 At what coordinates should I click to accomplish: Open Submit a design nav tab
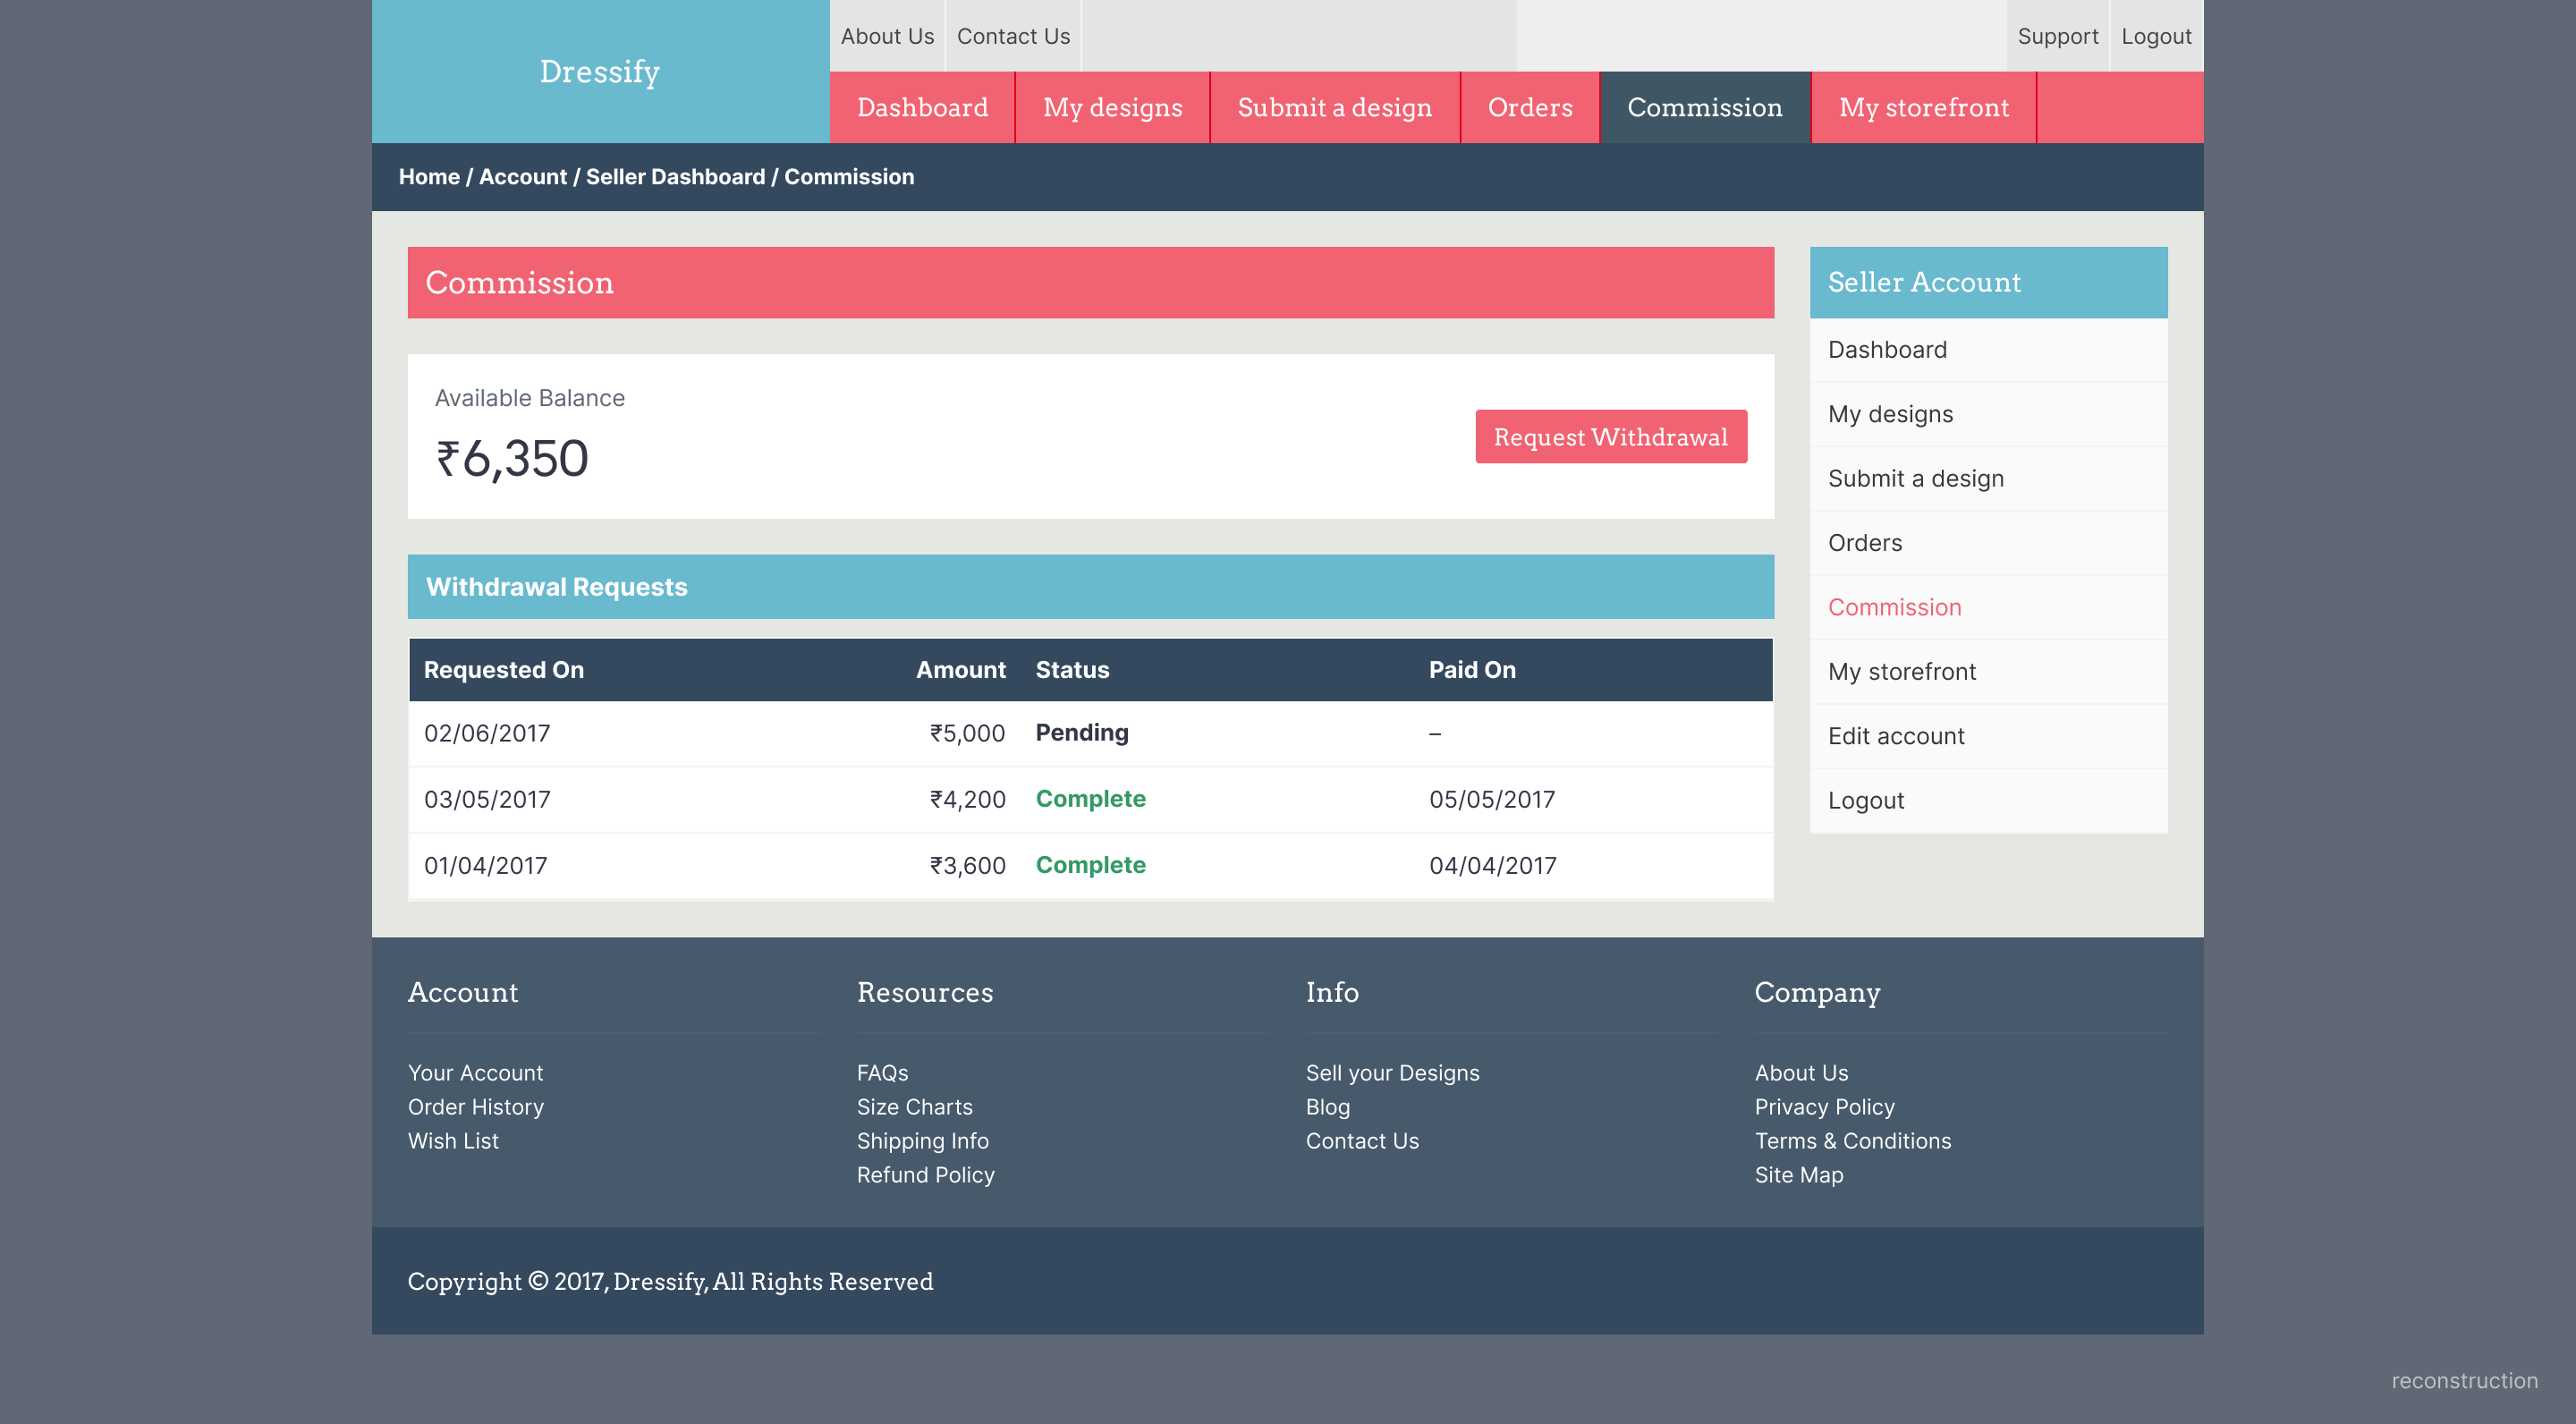point(1334,107)
